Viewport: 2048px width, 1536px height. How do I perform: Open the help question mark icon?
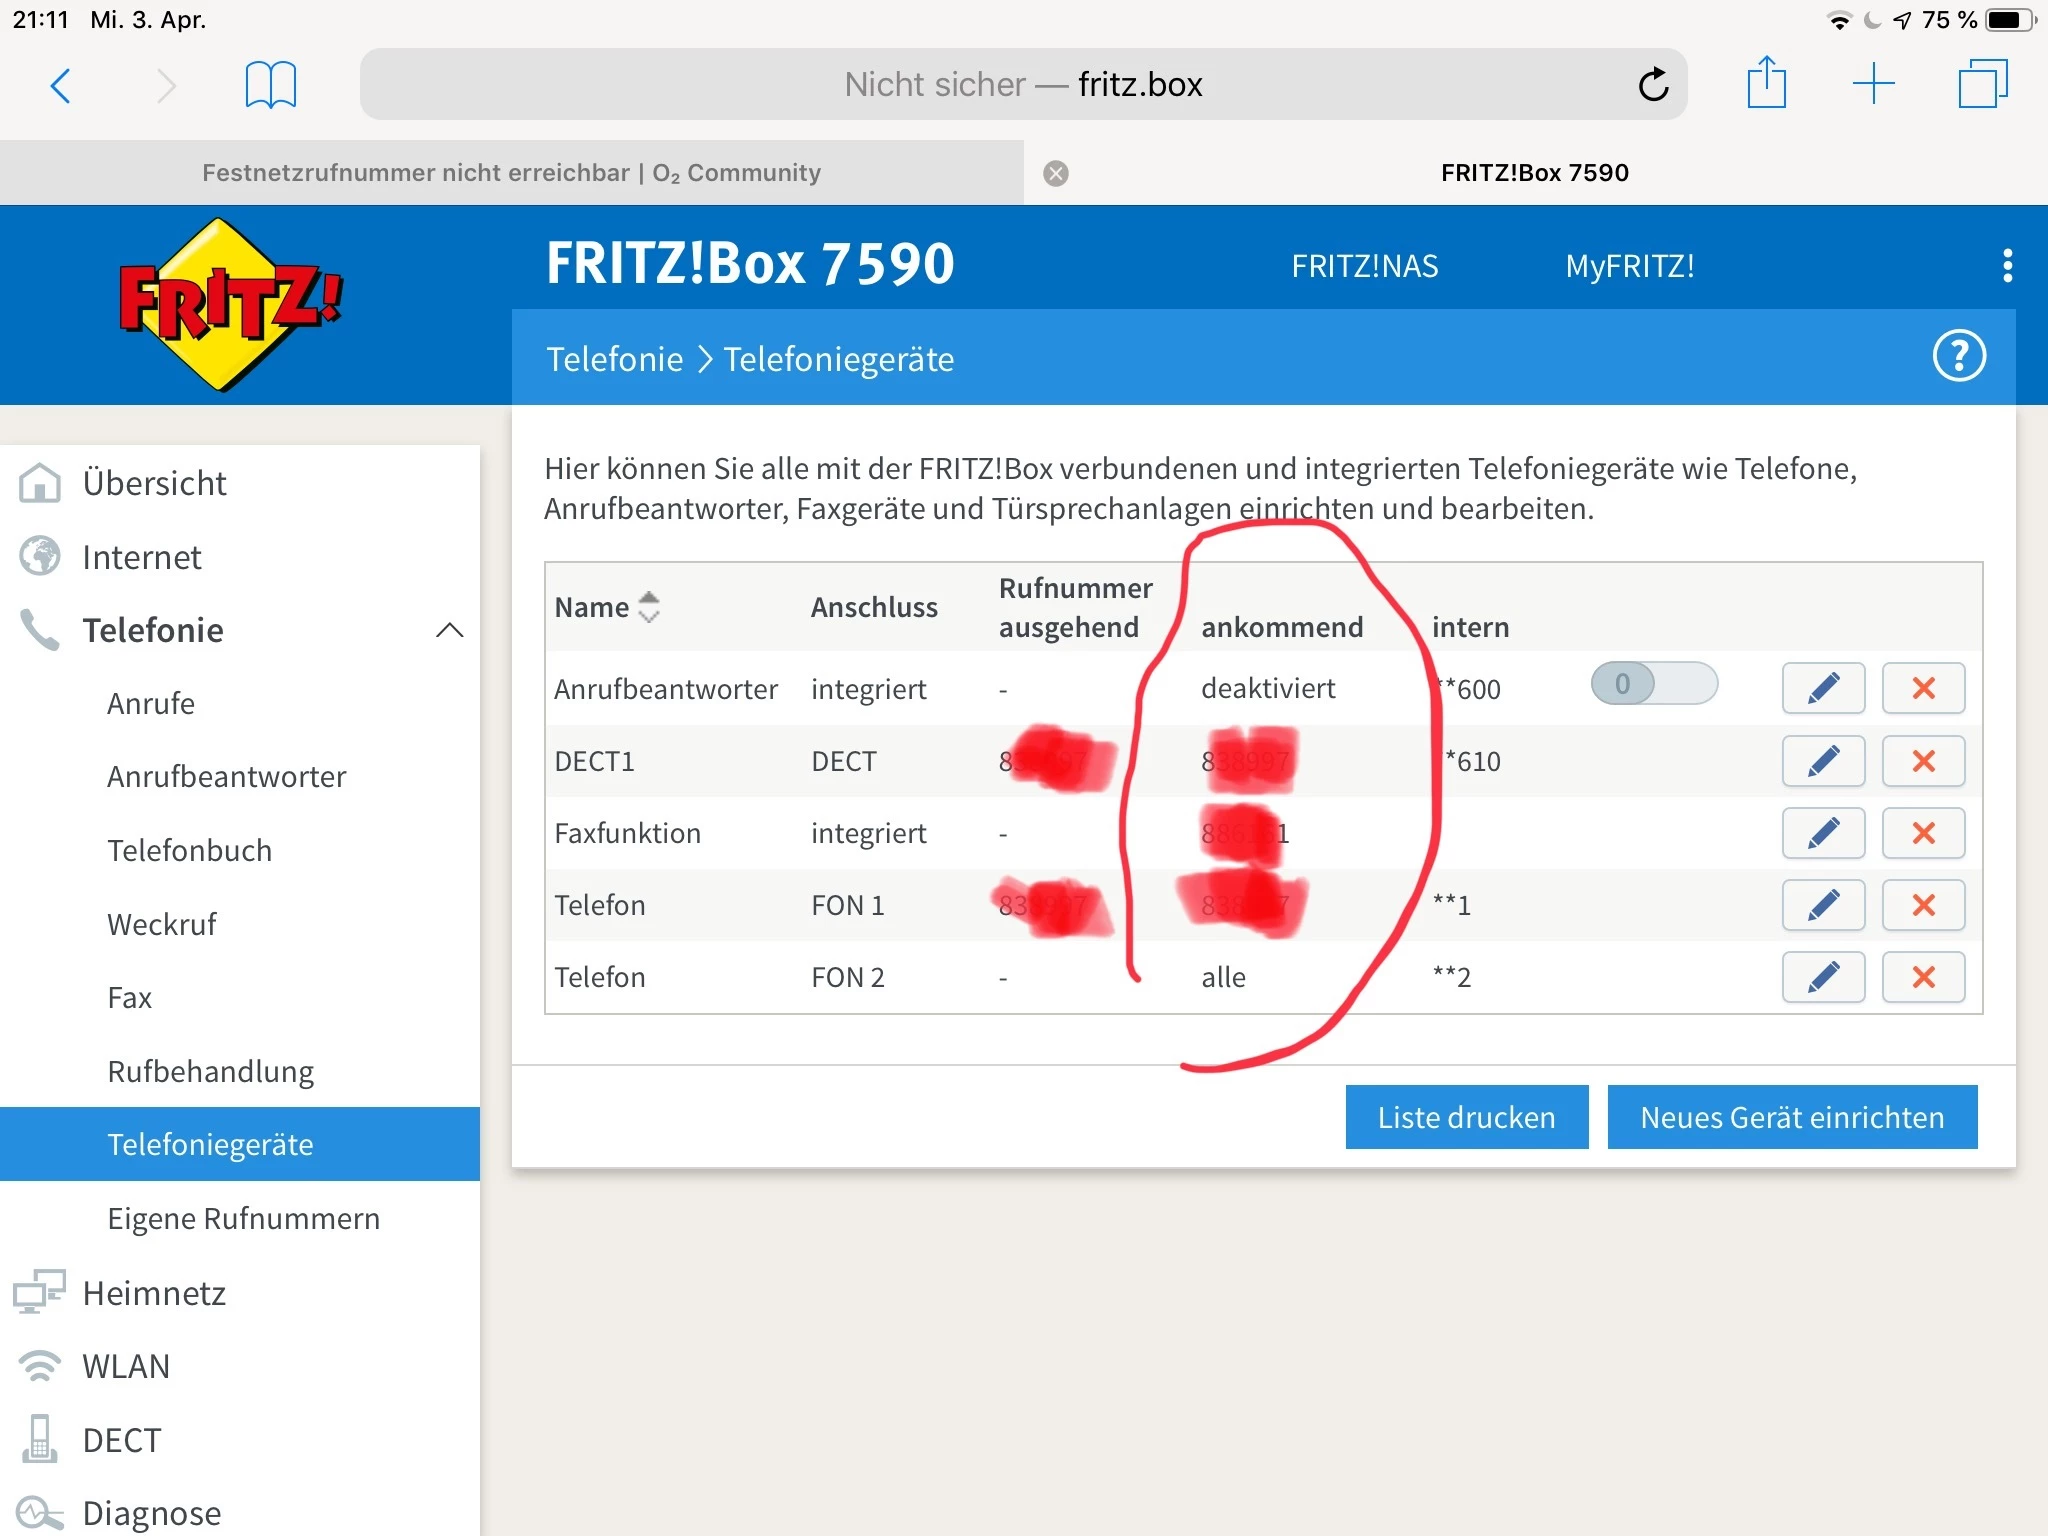click(x=1959, y=357)
